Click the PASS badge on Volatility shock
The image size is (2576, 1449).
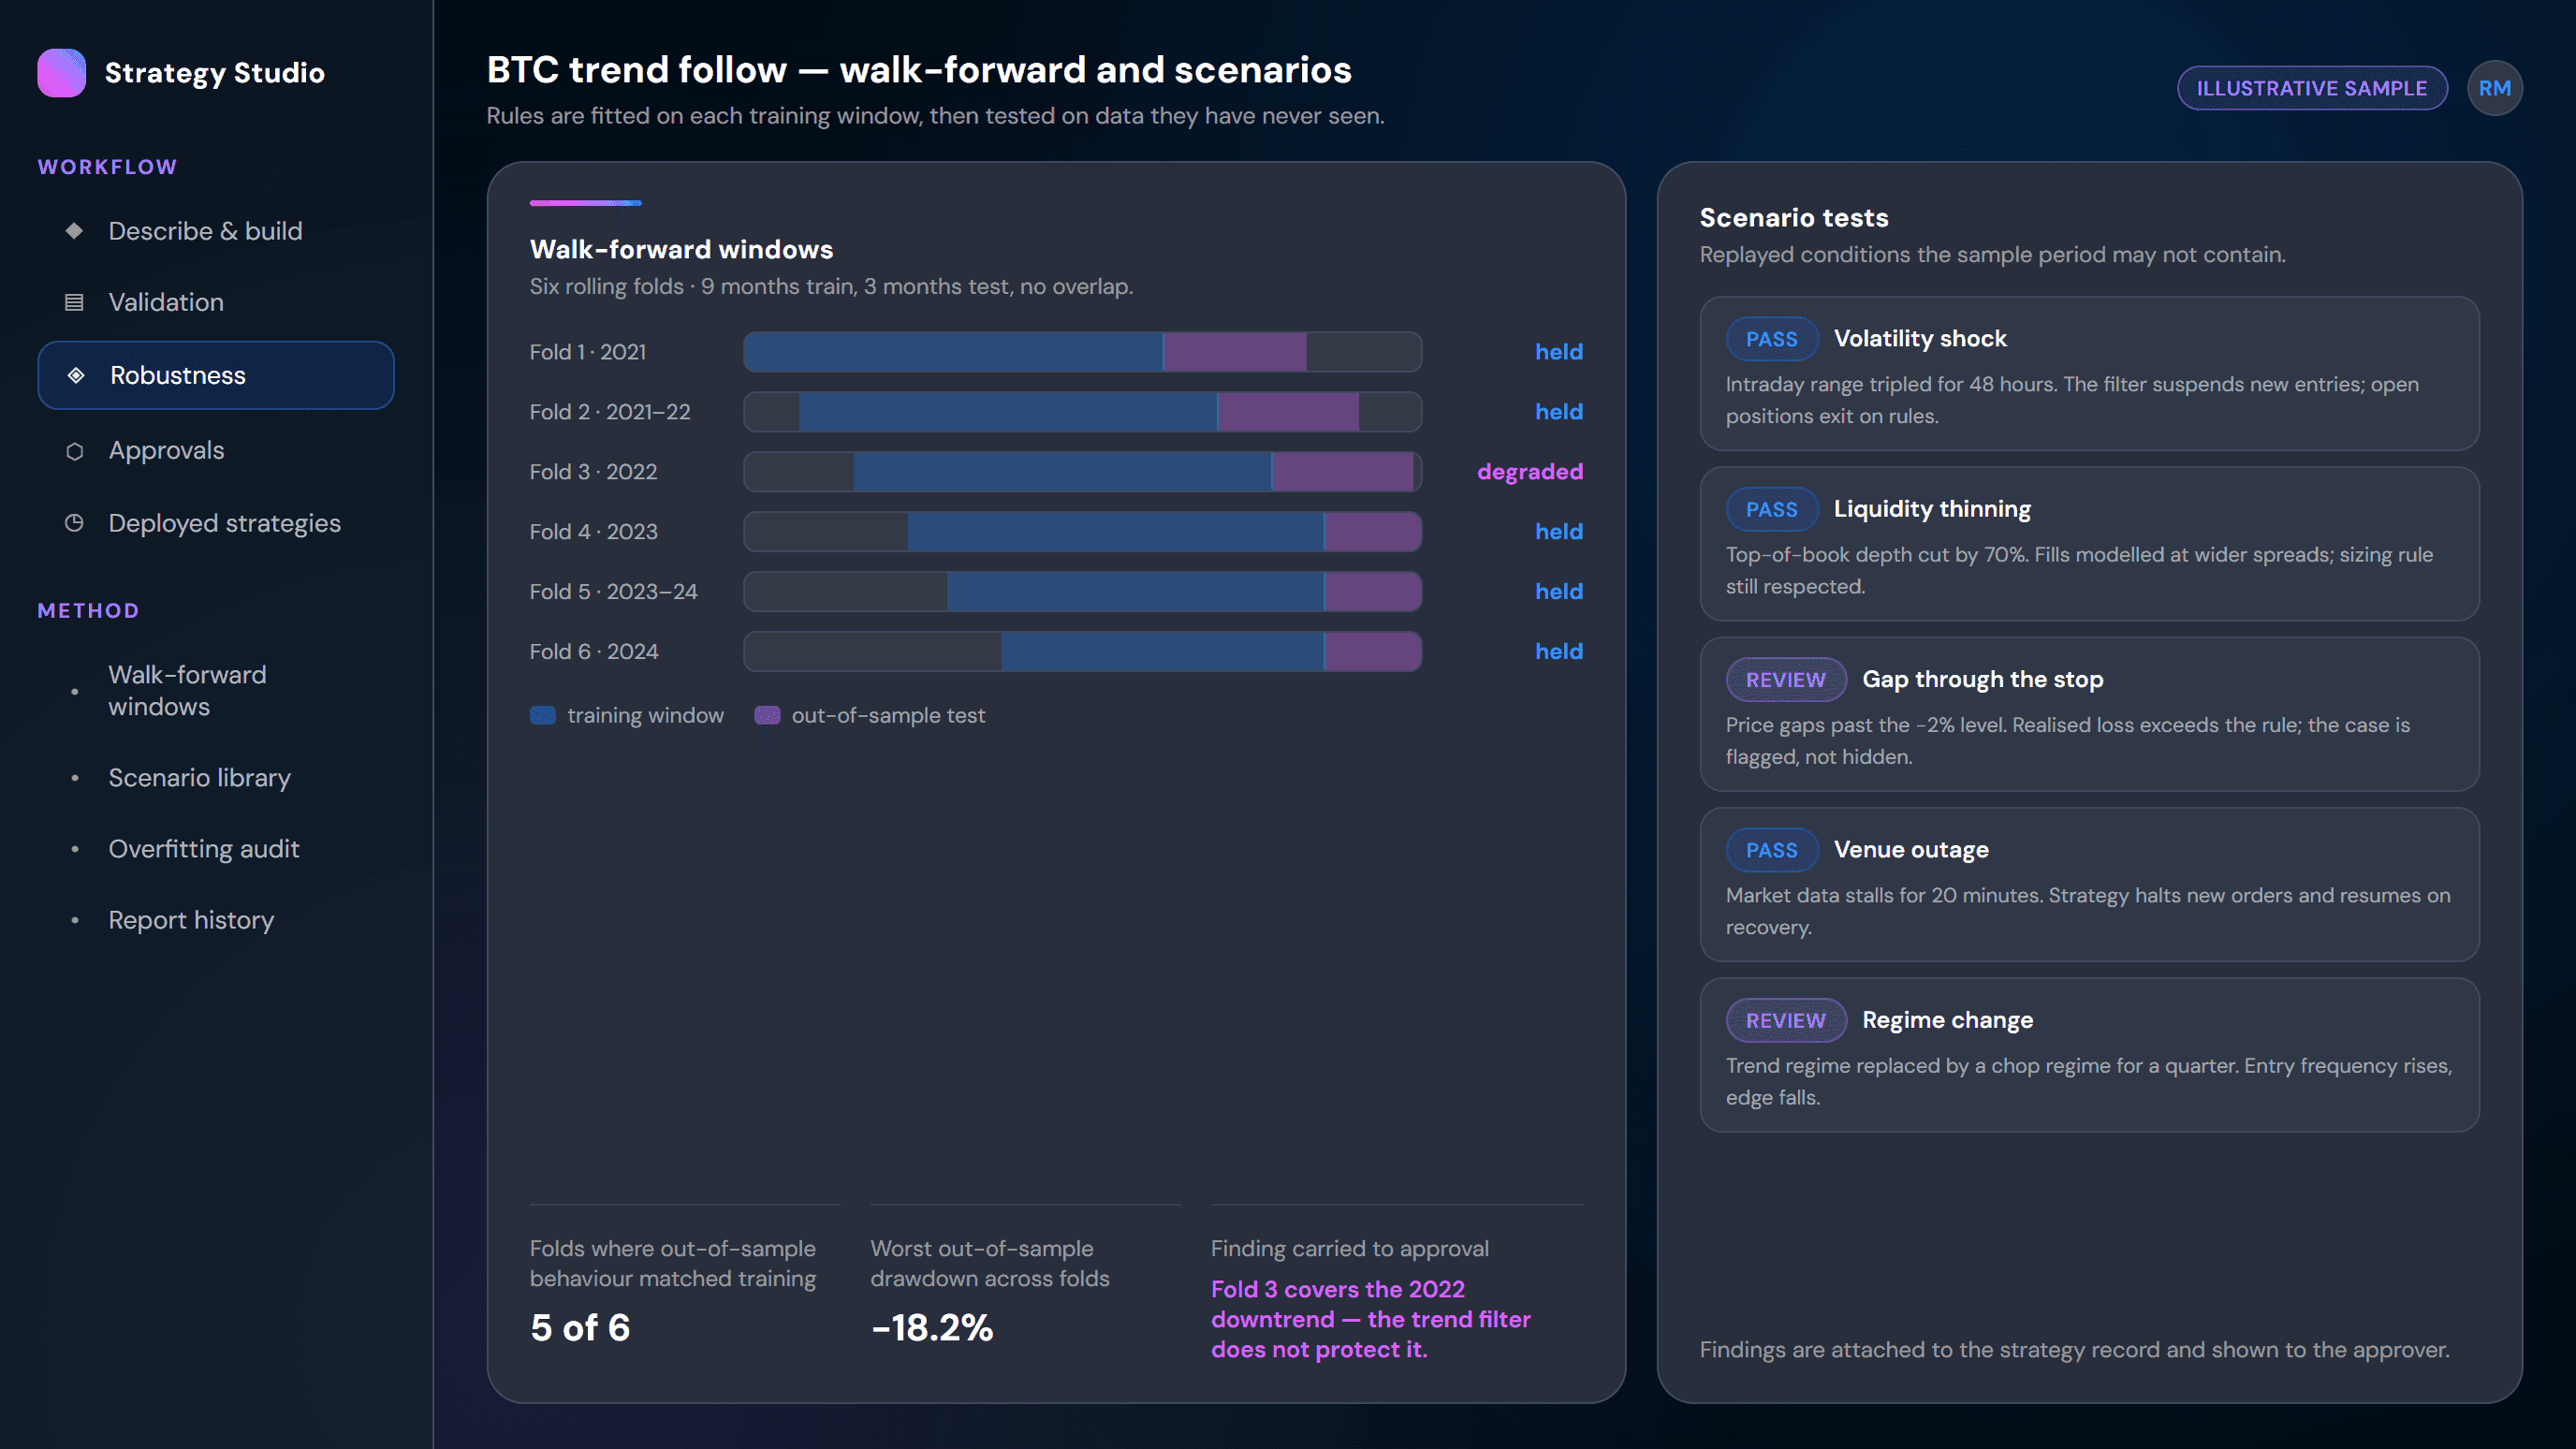tap(1771, 339)
